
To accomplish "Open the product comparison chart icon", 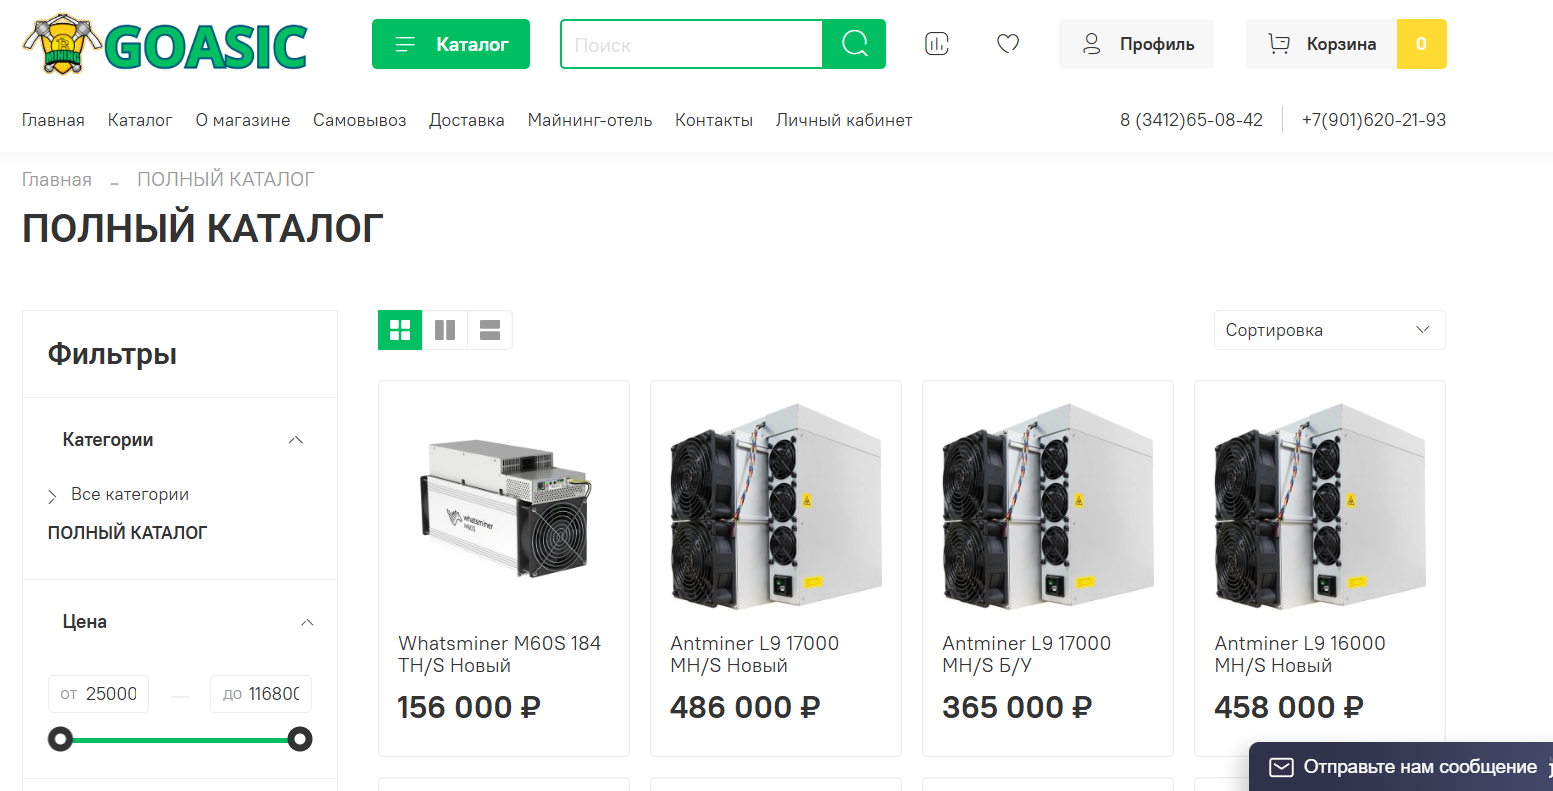I will (937, 44).
